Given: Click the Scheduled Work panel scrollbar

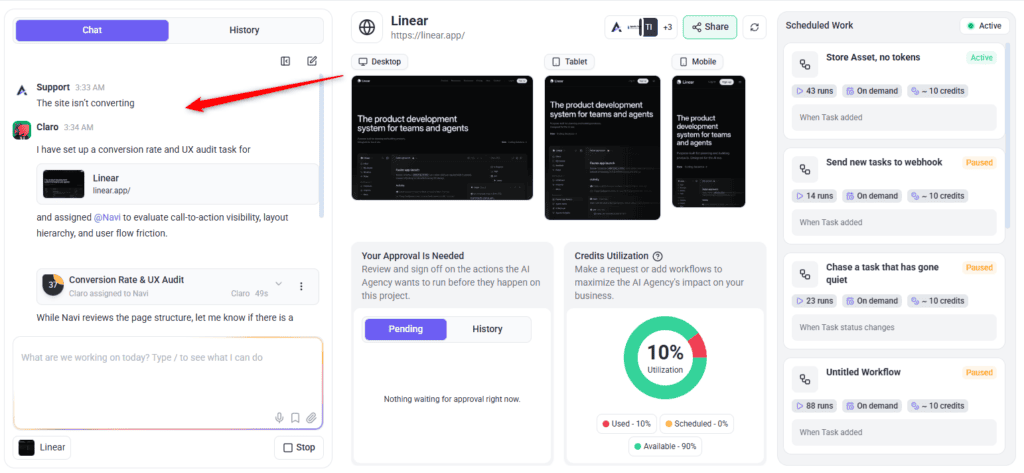Looking at the screenshot, I should (x=1009, y=137).
